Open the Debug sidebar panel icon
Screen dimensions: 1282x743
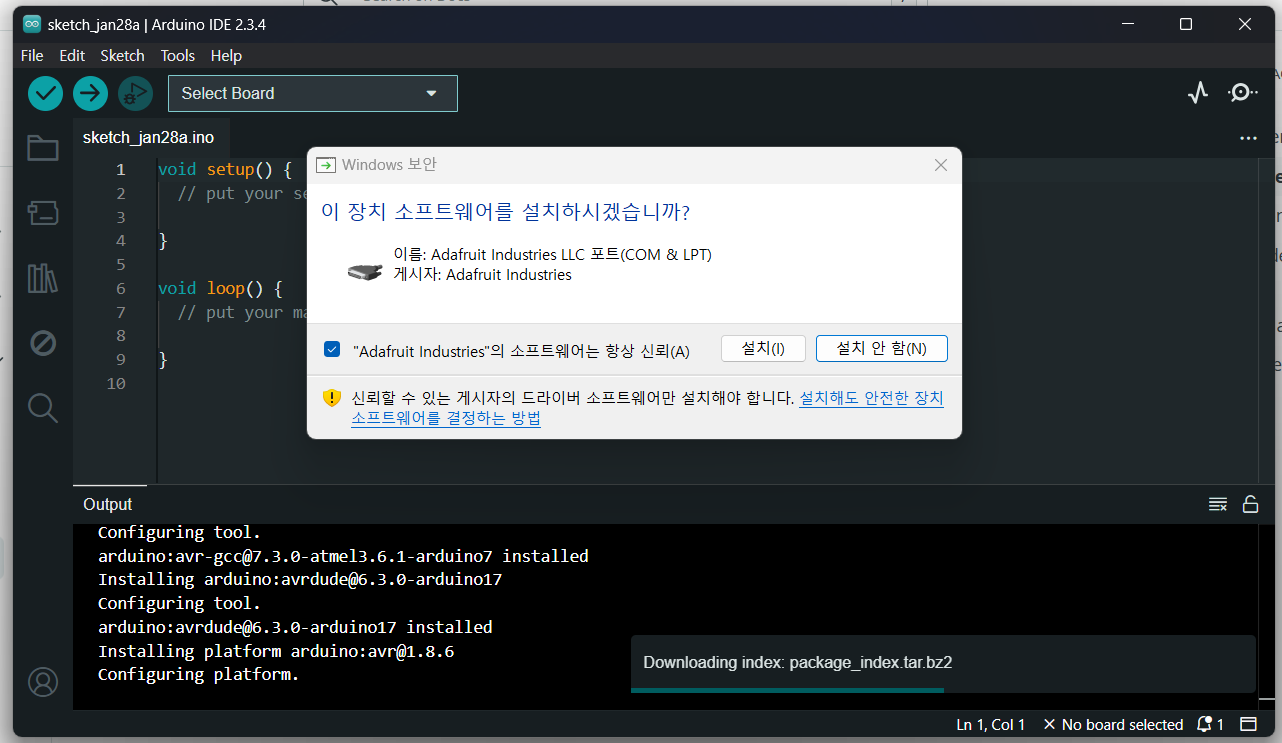point(42,343)
